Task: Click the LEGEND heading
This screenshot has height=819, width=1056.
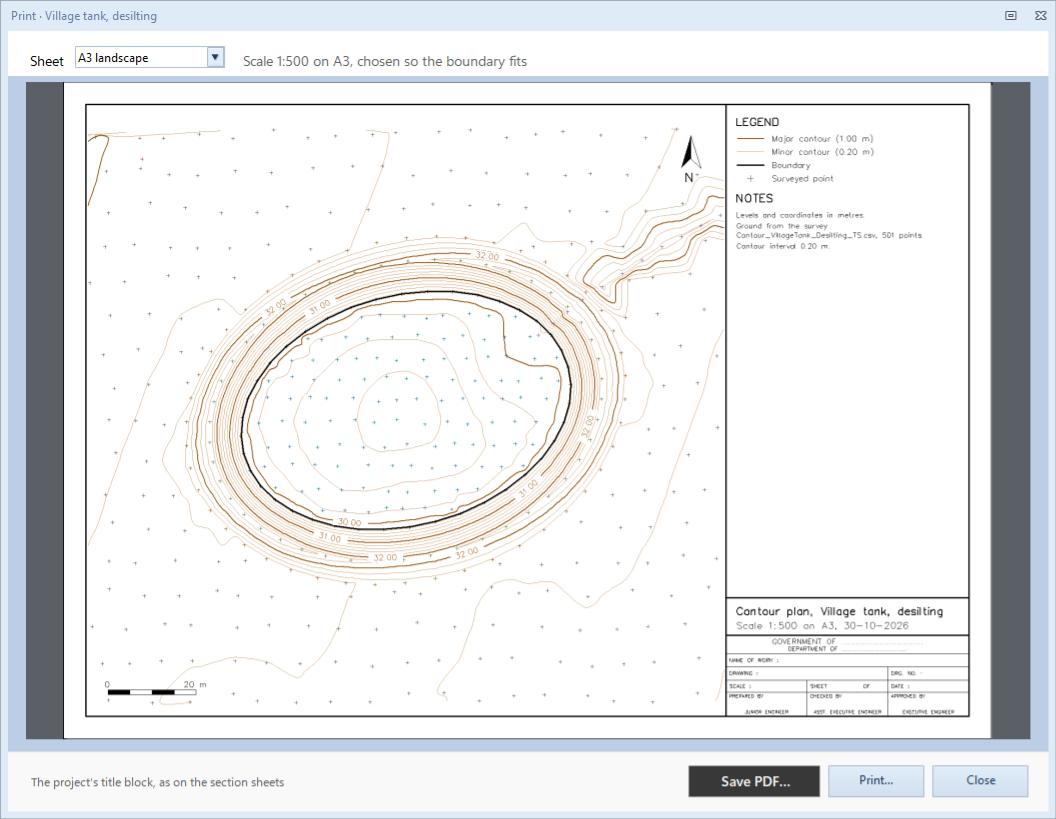Action: click(x=757, y=122)
